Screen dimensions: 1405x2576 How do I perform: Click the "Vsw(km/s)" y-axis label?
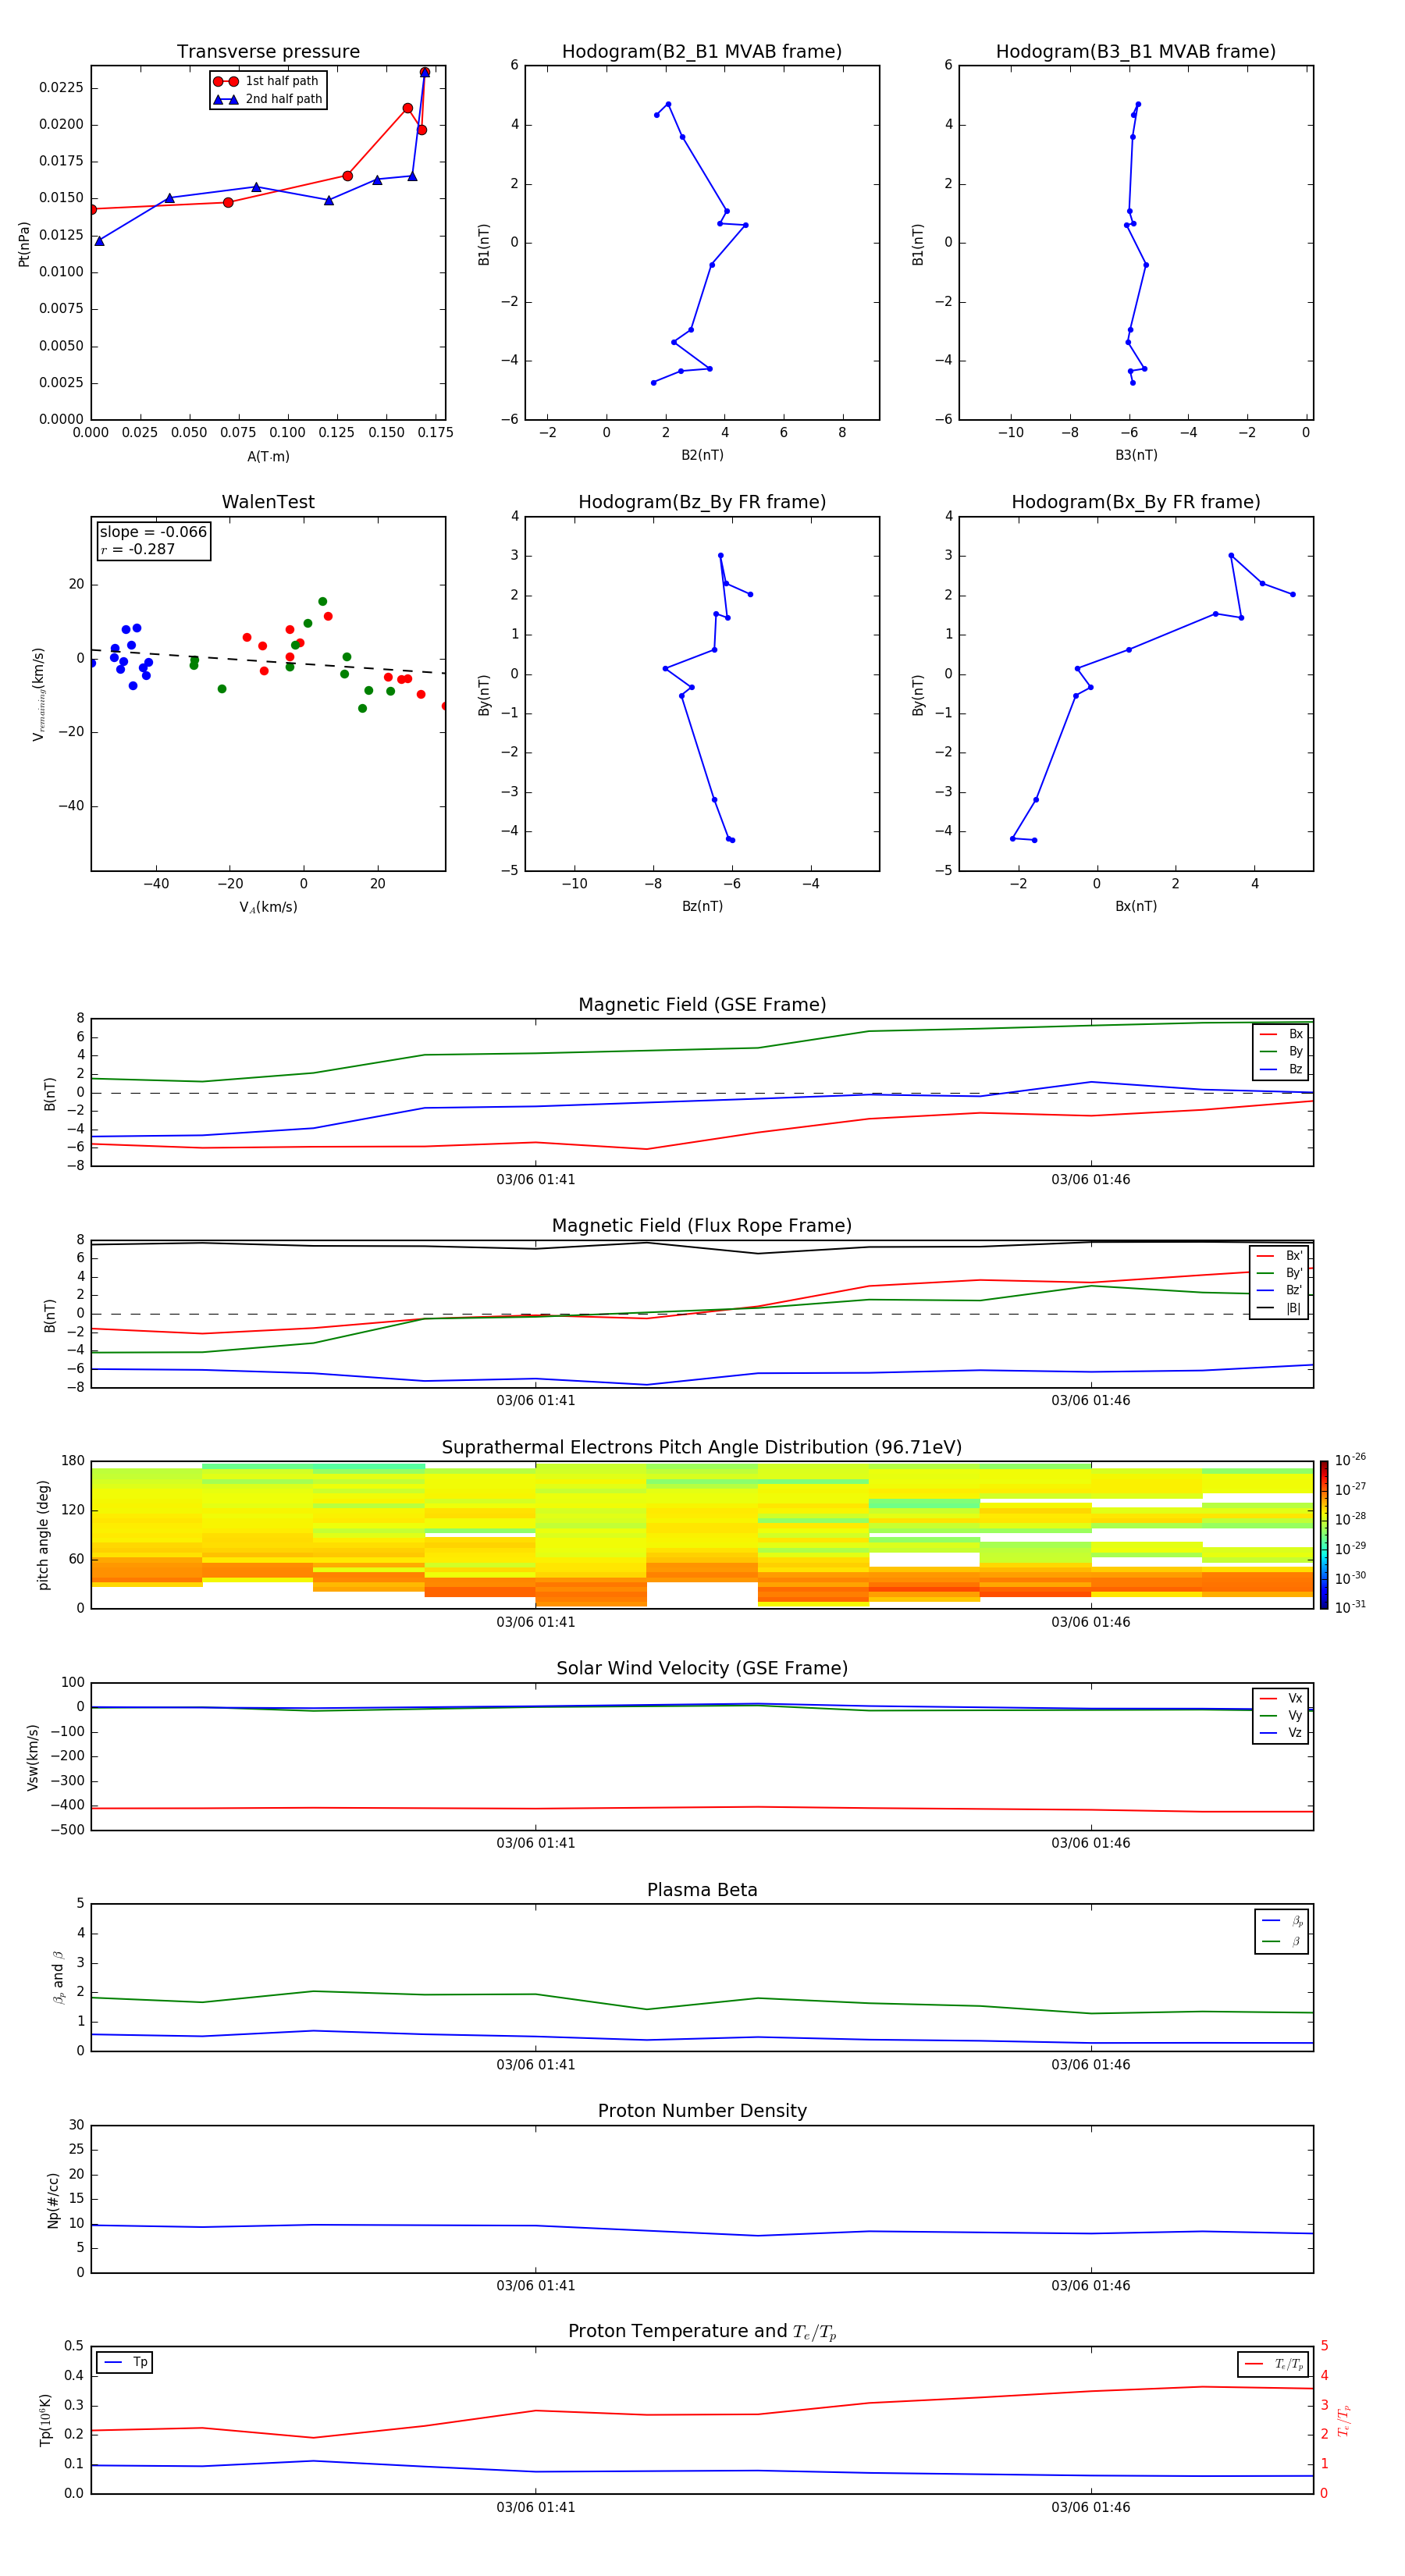point(32,1757)
